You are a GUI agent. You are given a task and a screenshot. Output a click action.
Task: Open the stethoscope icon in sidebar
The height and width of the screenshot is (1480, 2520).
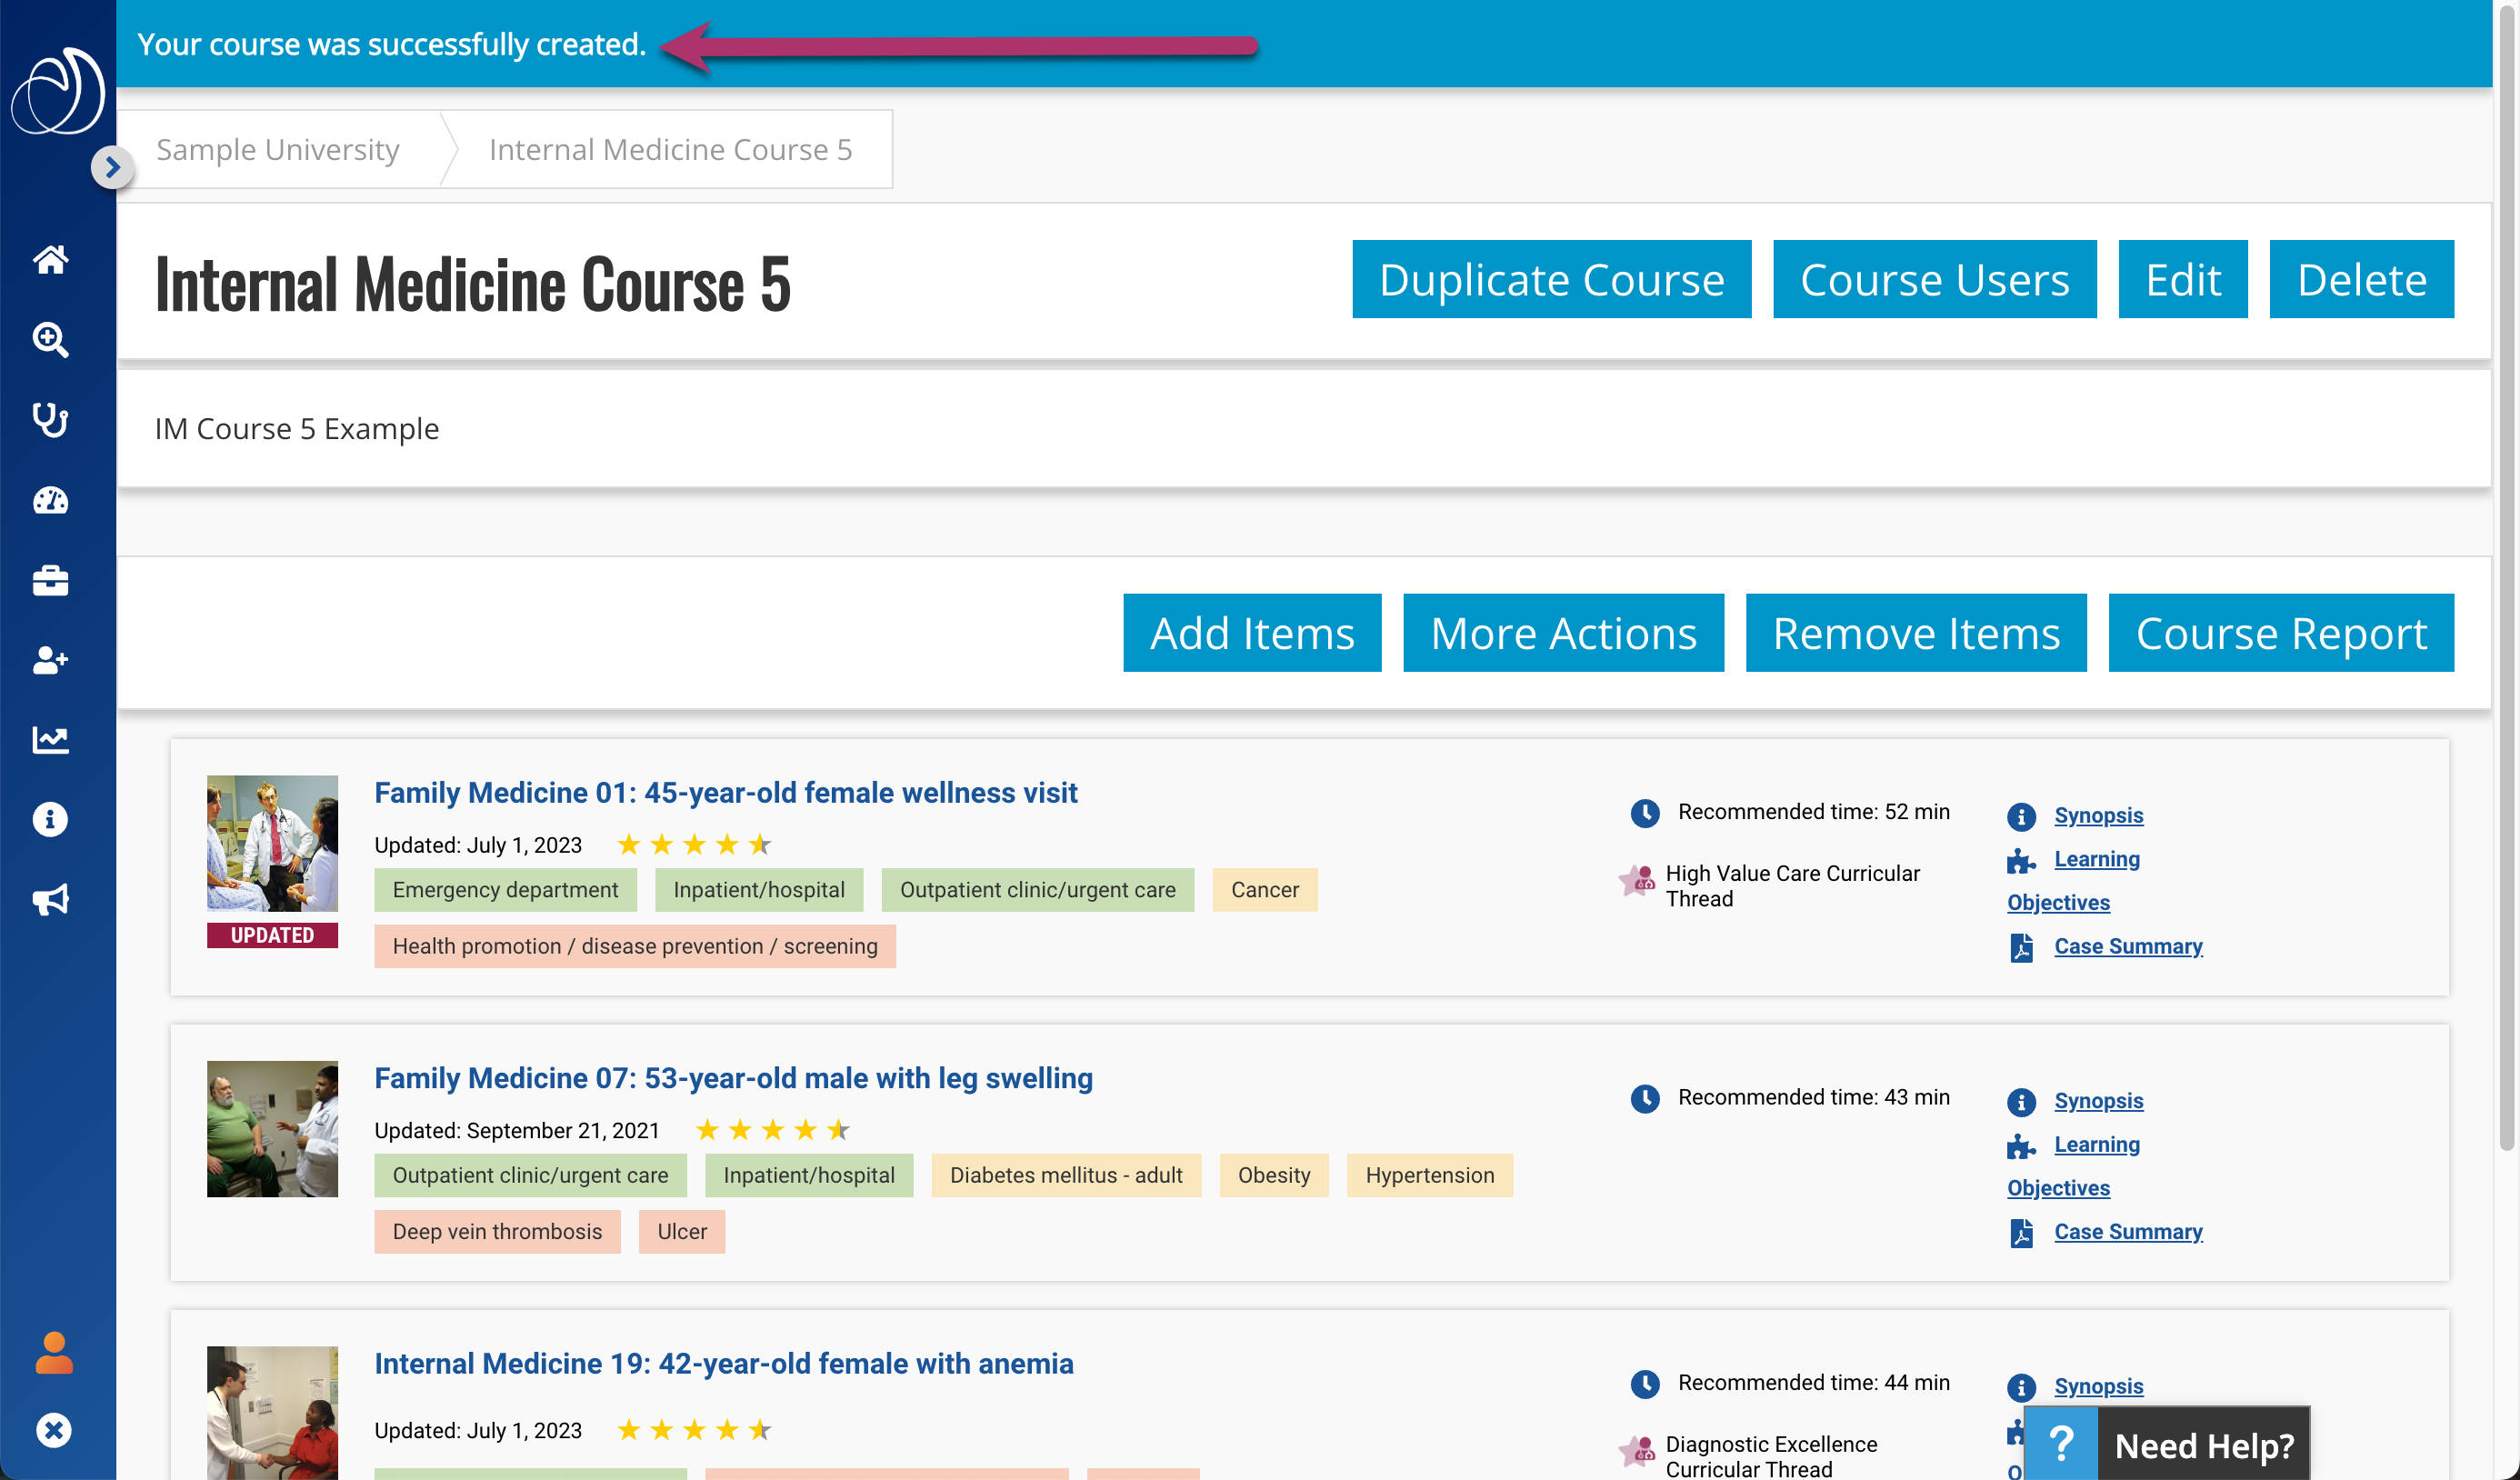click(50, 420)
